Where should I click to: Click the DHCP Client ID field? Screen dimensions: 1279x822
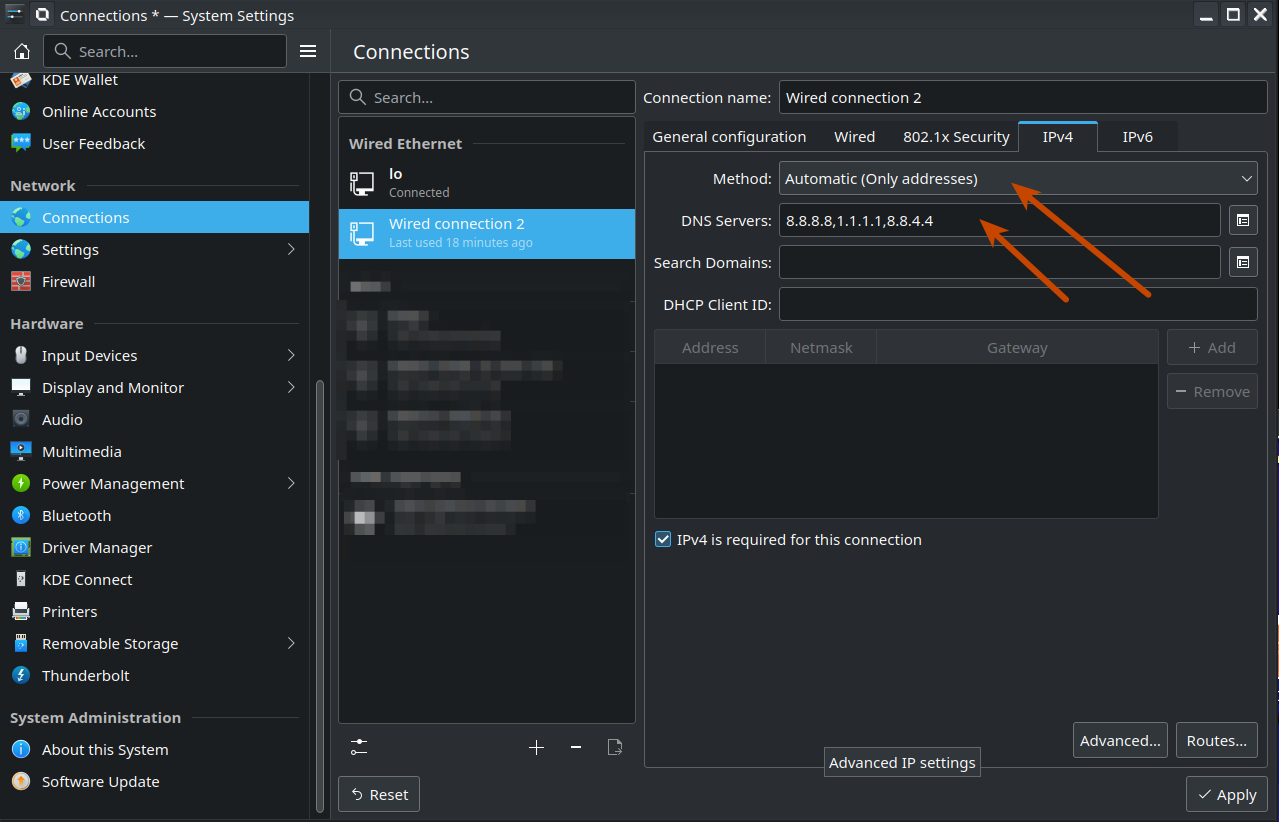click(1018, 305)
